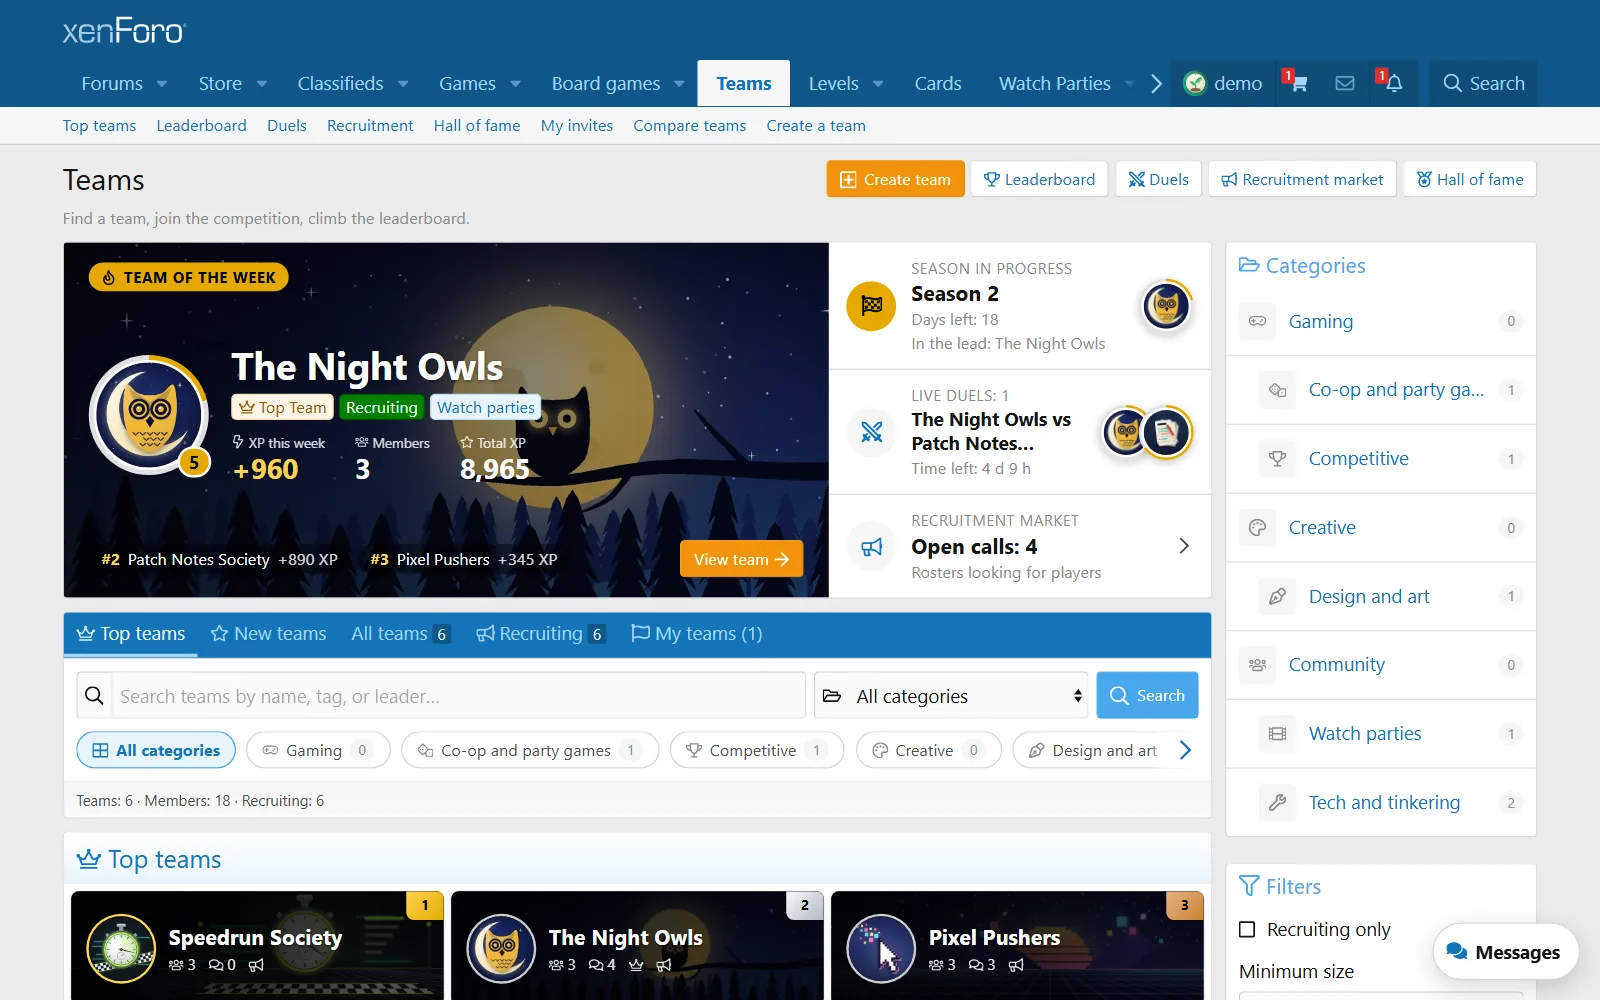This screenshot has width=1600, height=1000.
Task: Show more navigation items with right chevron
Action: coord(1156,84)
